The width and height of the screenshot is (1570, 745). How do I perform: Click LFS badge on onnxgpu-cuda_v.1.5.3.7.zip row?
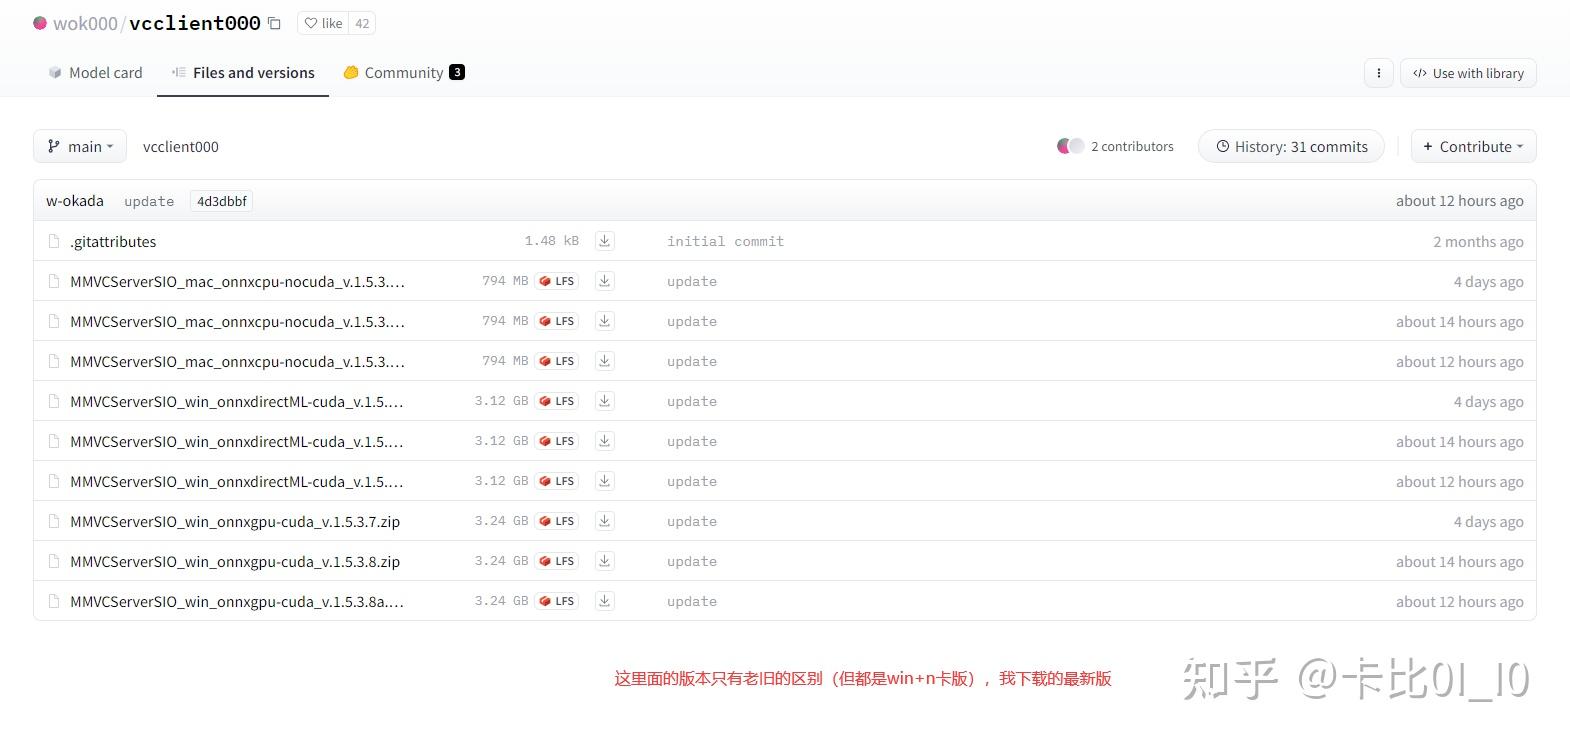pyautogui.click(x=556, y=521)
